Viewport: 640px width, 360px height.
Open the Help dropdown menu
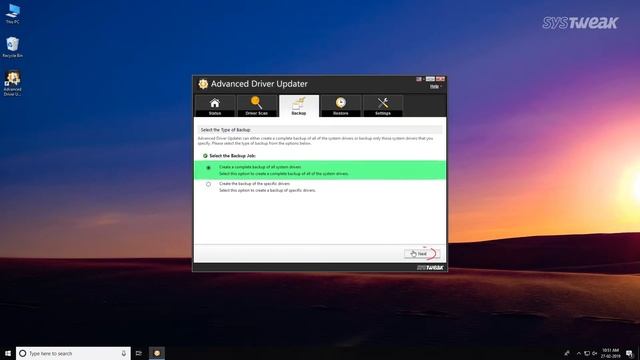click(435, 87)
